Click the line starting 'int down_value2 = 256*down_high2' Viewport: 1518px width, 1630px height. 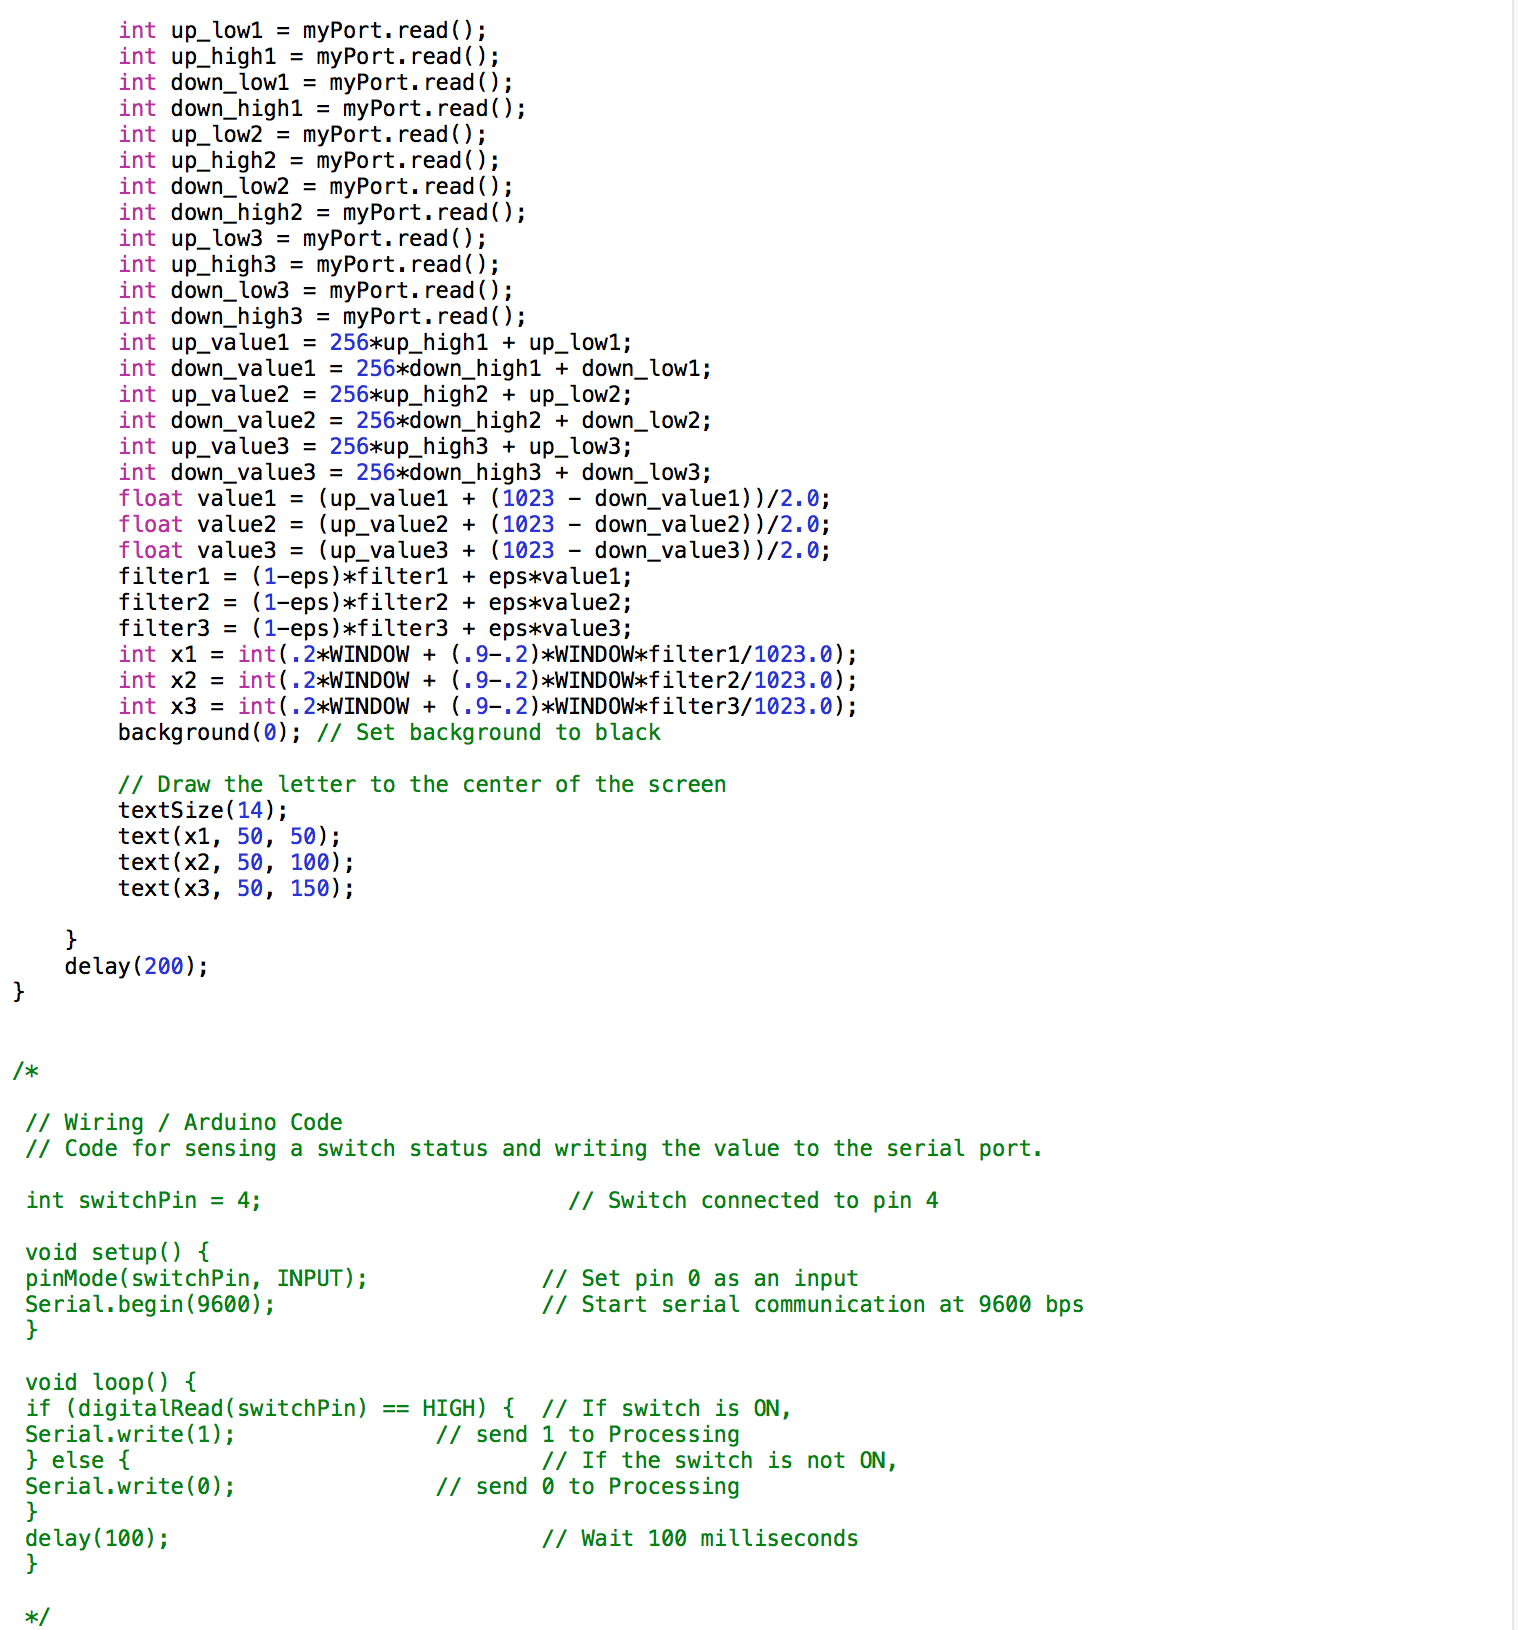tap(415, 421)
